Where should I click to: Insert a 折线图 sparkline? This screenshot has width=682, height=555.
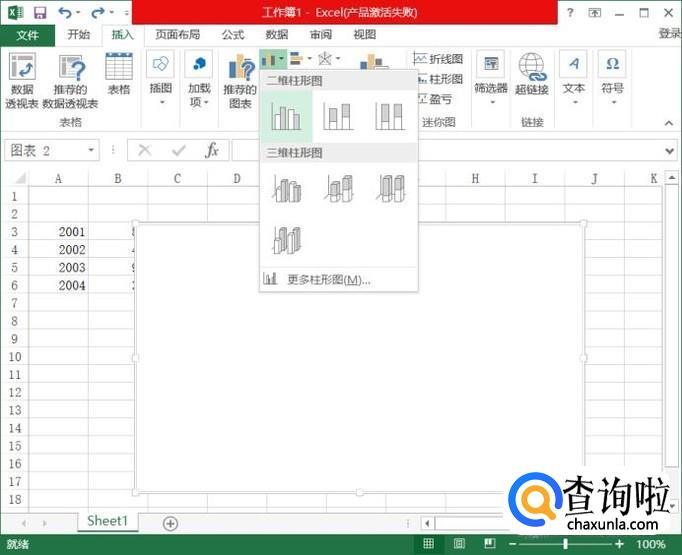(438, 59)
